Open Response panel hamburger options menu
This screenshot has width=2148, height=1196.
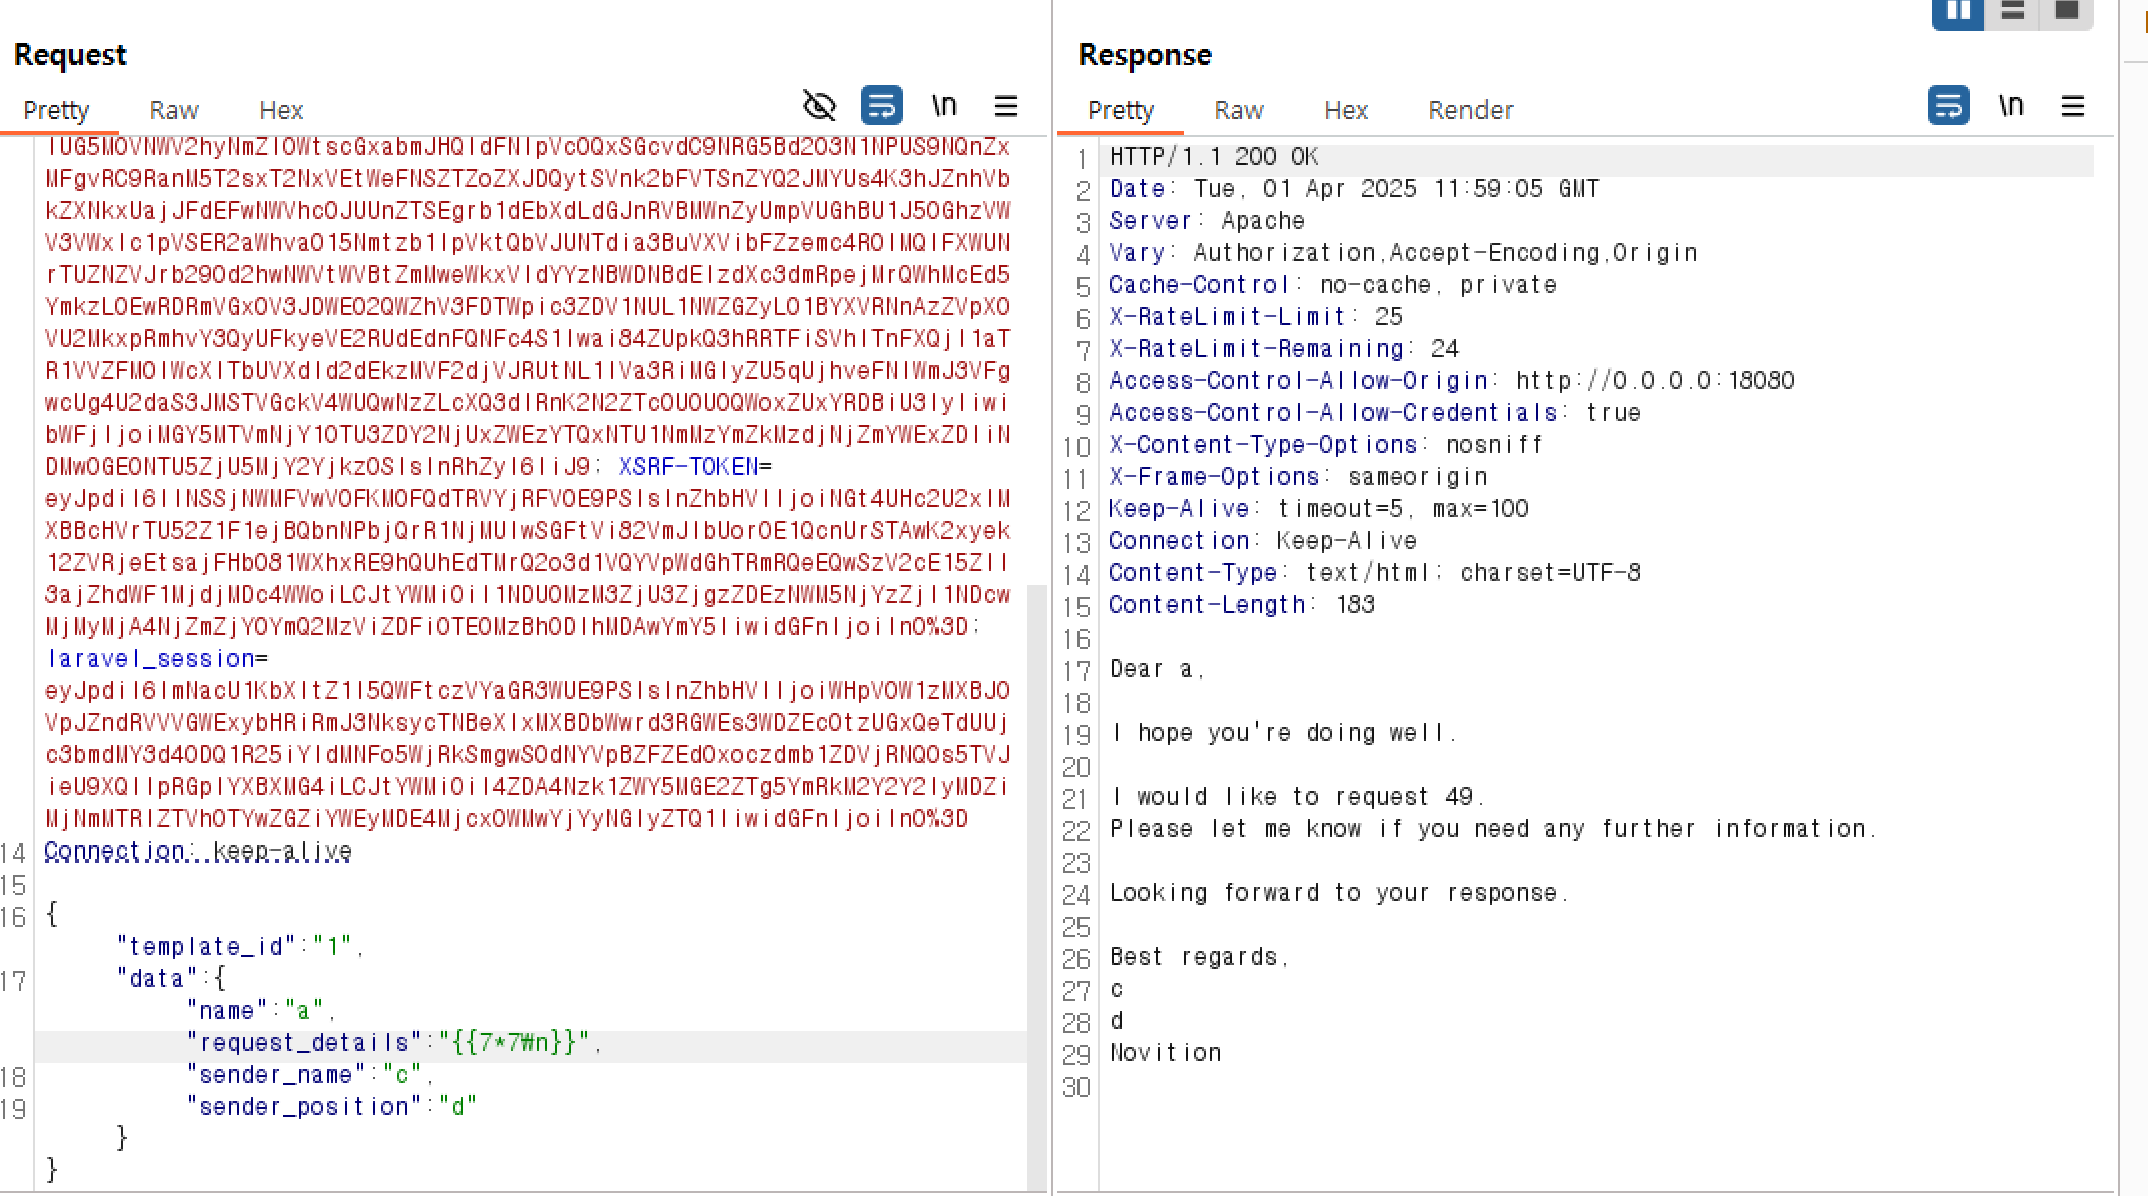(x=2073, y=105)
